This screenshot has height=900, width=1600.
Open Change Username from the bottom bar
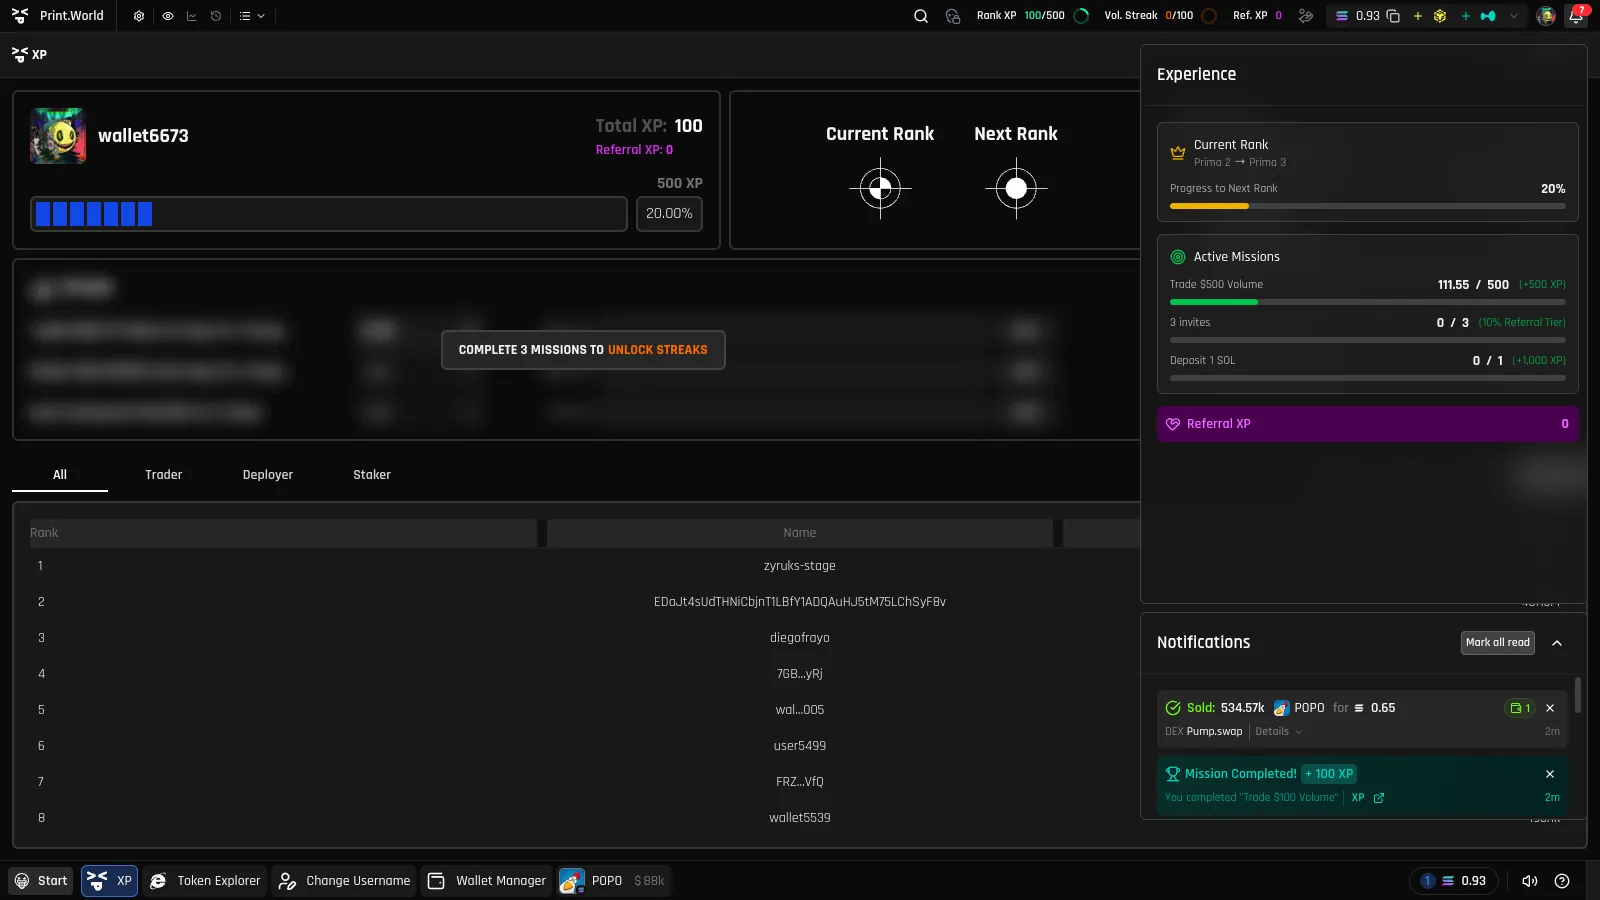[x=344, y=881]
